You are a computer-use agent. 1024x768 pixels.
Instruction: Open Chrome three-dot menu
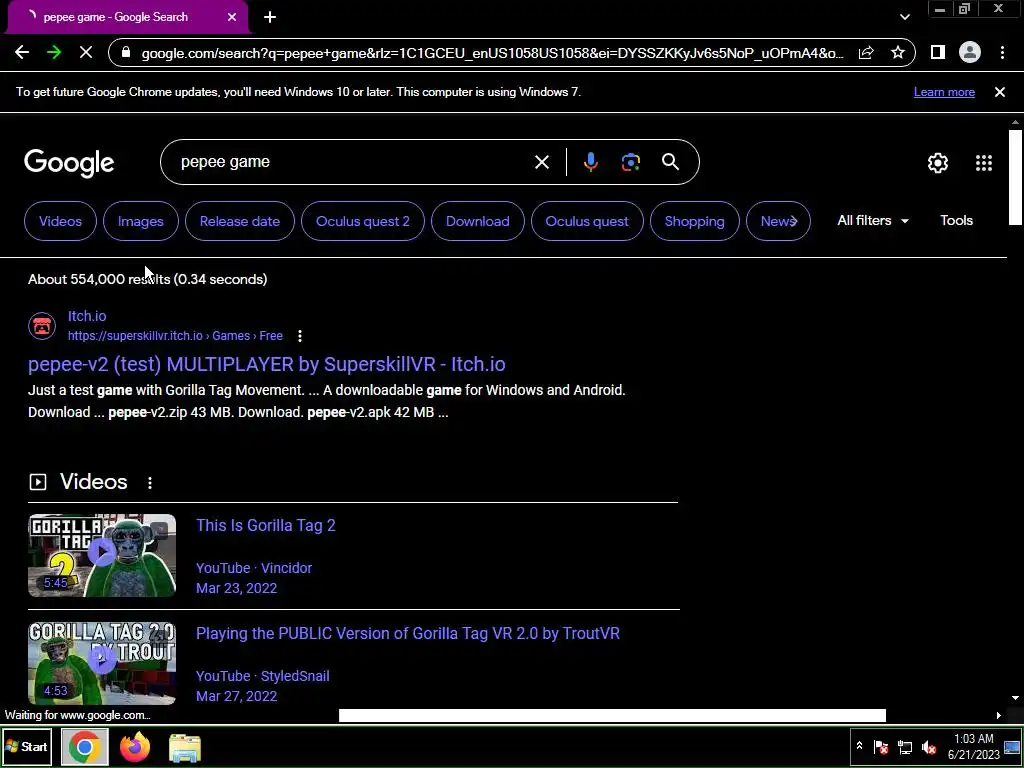coord(1002,52)
